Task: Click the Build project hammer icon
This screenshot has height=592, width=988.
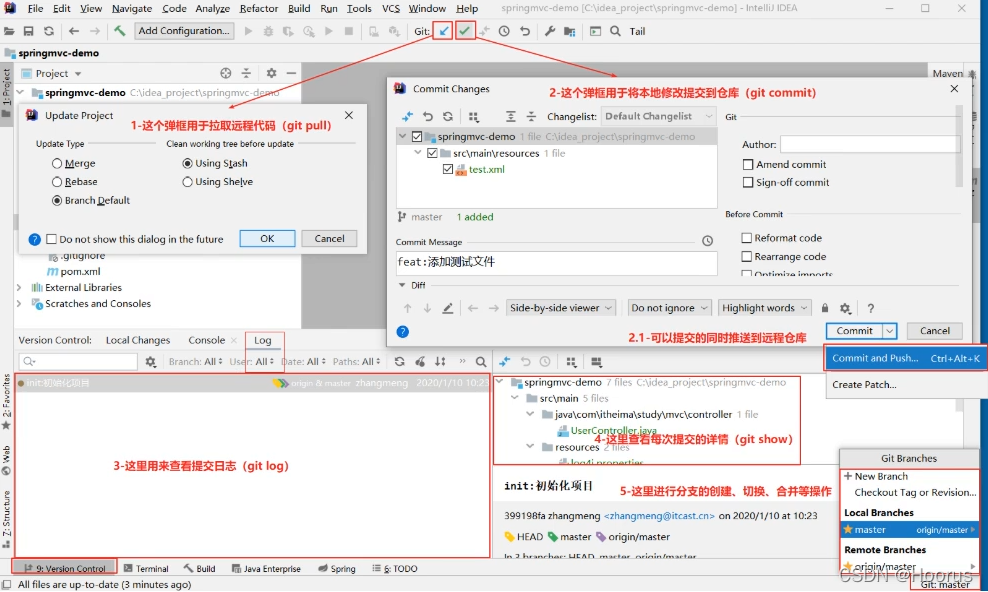Action: [120, 31]
